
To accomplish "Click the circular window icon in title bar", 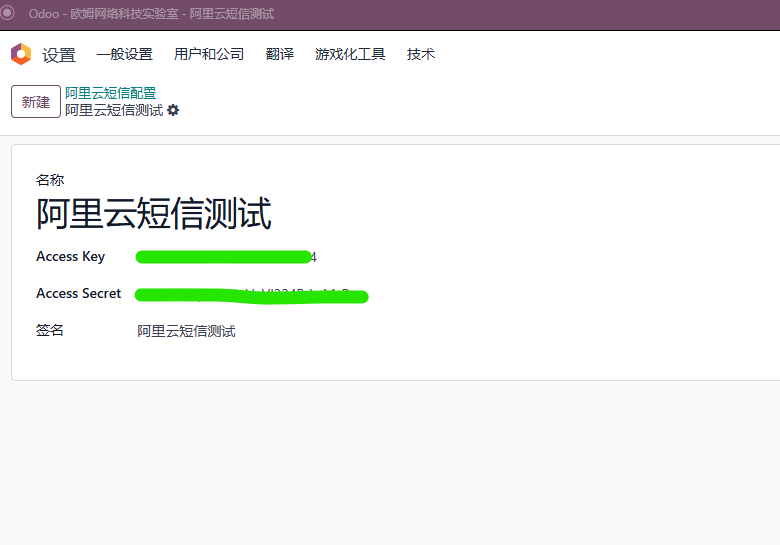I will (x=7, y=13).
